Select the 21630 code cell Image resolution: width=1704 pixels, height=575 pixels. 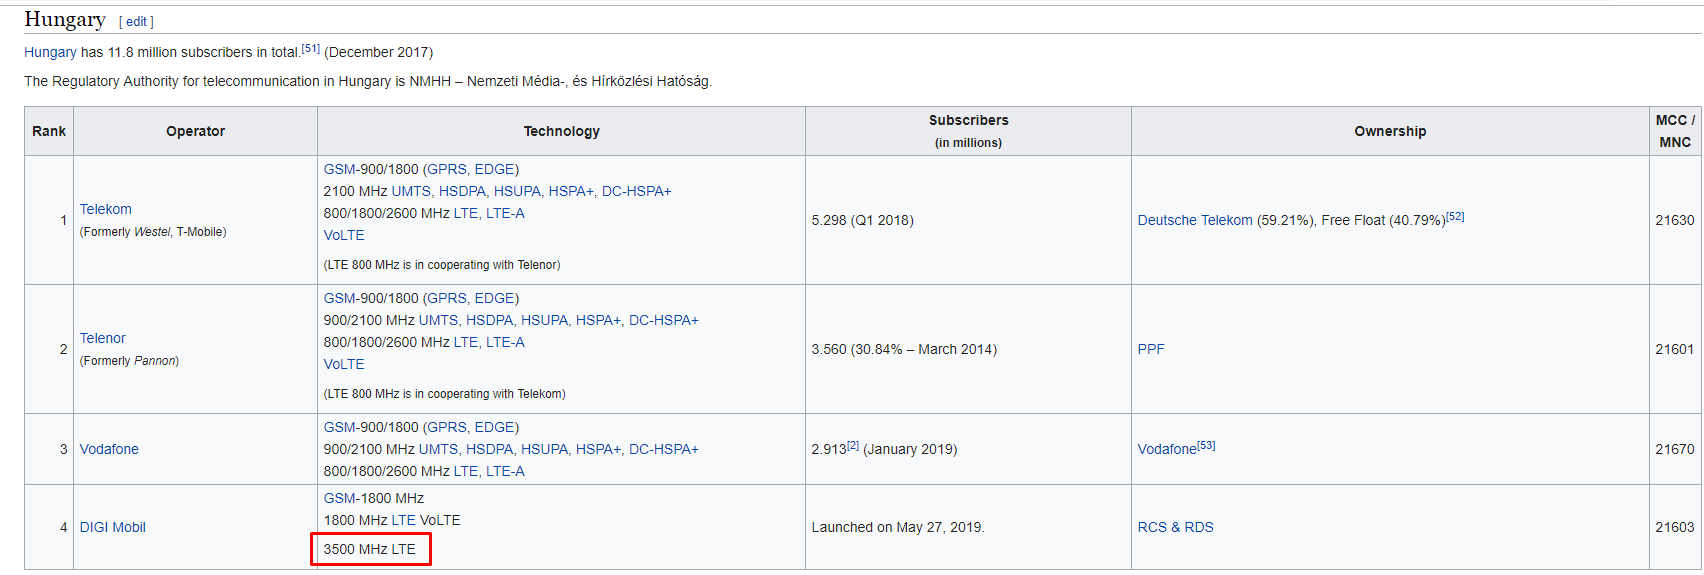[x=1675, y=220]
